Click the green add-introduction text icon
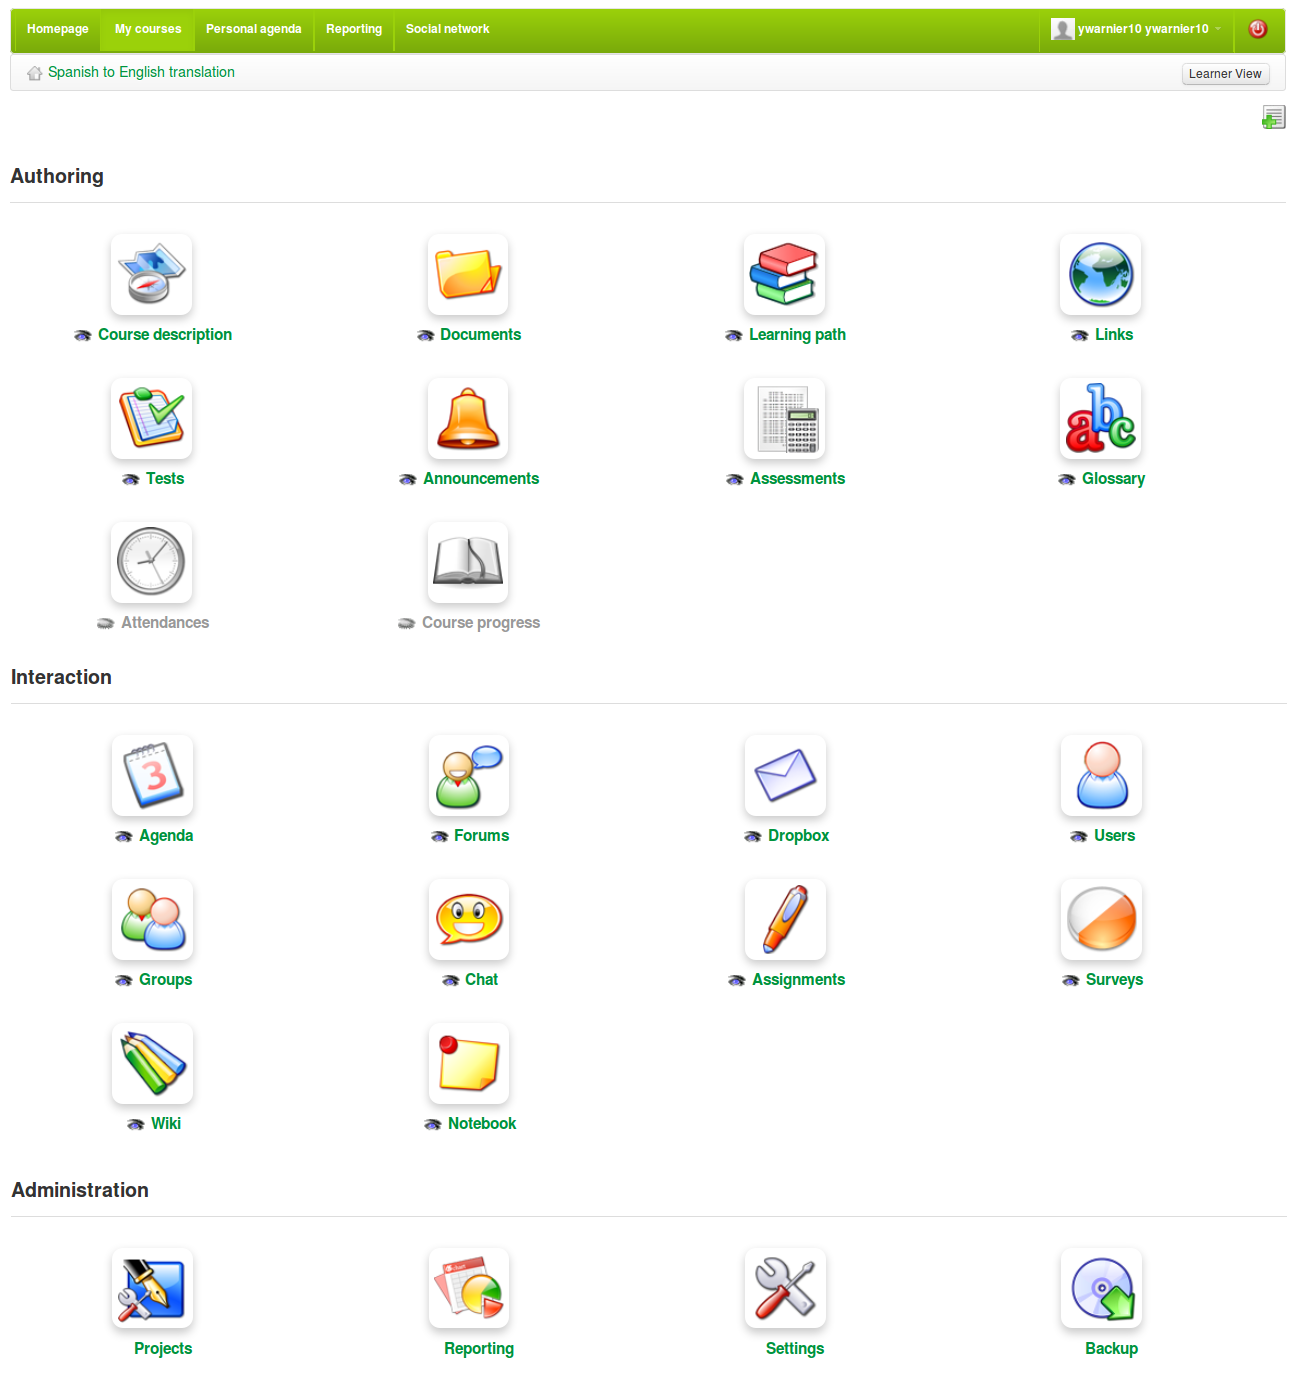The width and height of the screenshot is (1293, 1378). click(x=1272, y=118)
